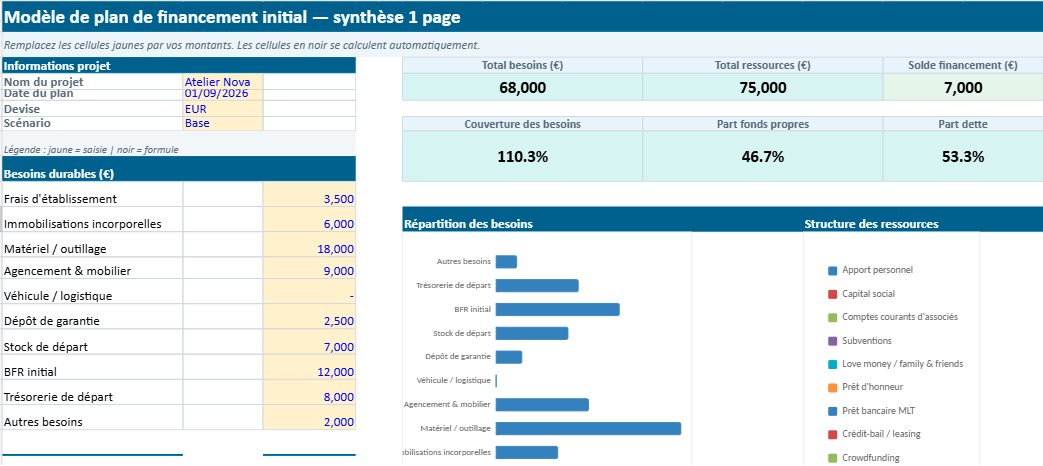Click the Couverture des besoins 110.3% cell
The width and height of the screenshot is (1043, 466).
522,157
